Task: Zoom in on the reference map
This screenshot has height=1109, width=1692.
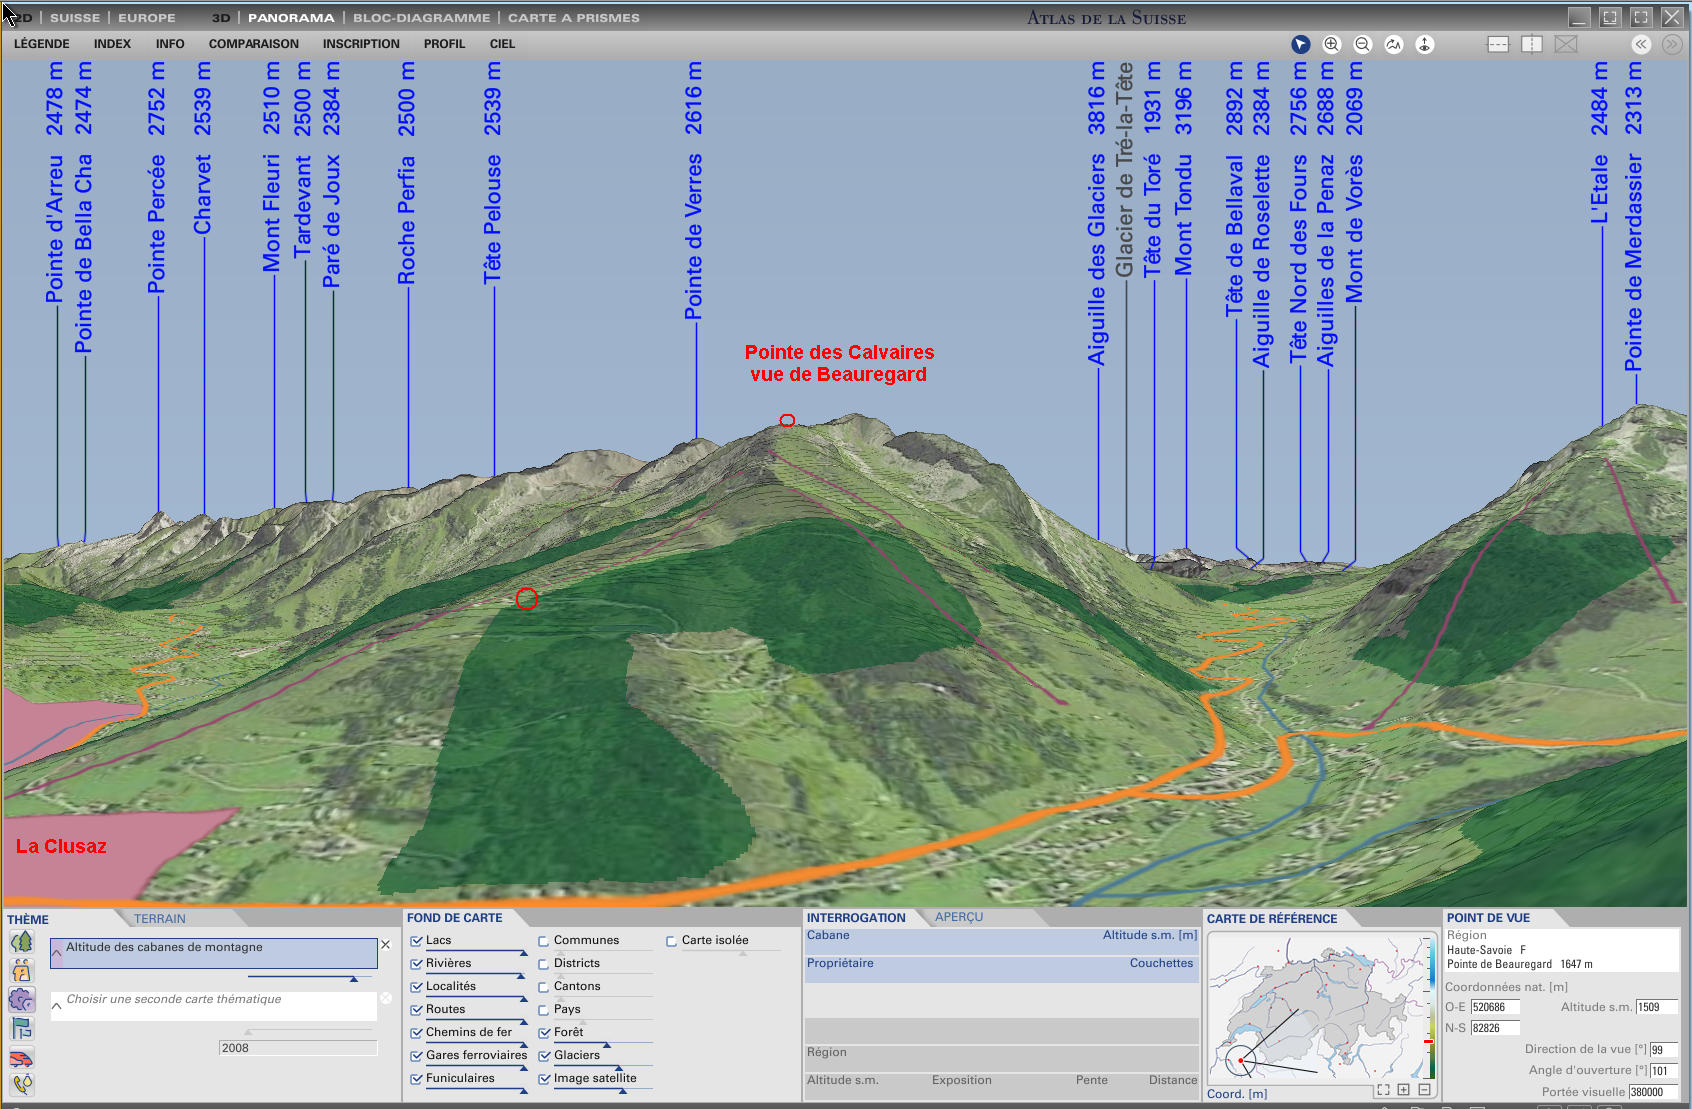Action: 1403,1090
